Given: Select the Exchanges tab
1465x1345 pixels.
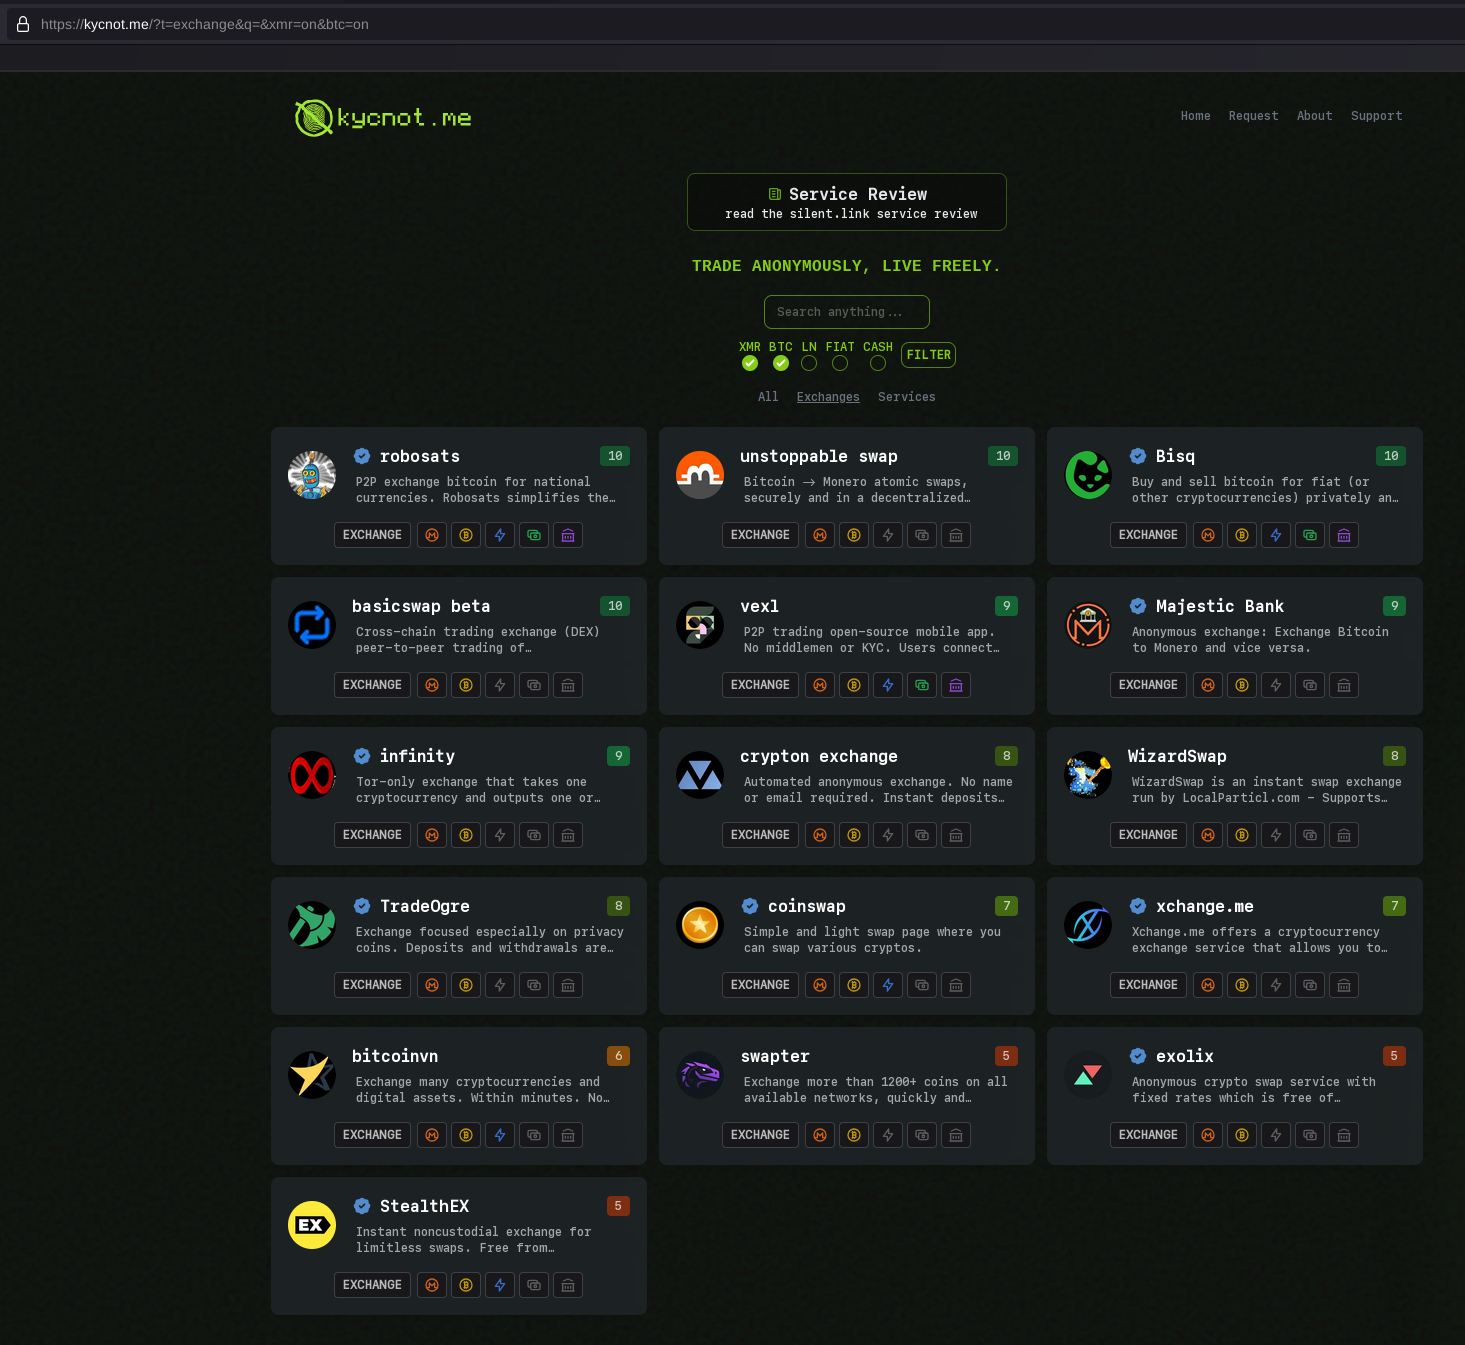Looking at the screenshot, I should pyautogui.click(x=828, y=397).
